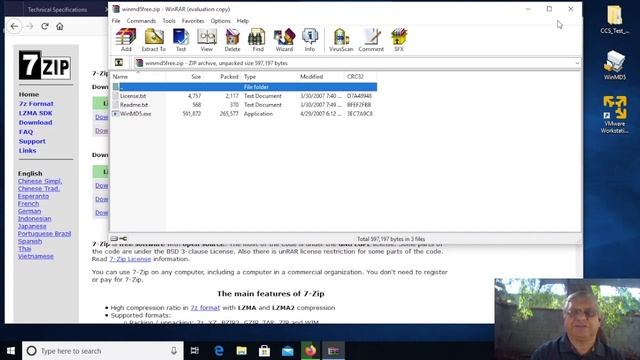Screen dimensions: 640x360
Task: Click the Type here to search box
Action: pyautogui.click(x=103, y=351)
